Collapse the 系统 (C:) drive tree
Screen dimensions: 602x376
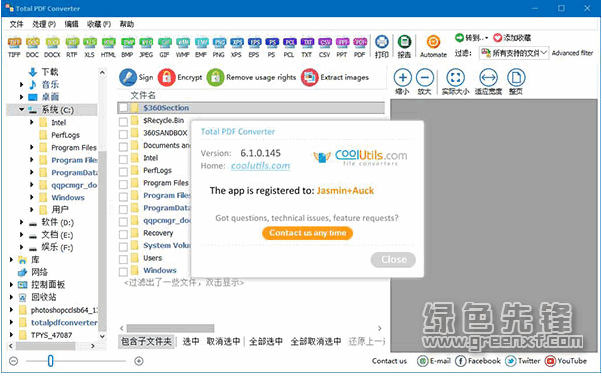22,110
